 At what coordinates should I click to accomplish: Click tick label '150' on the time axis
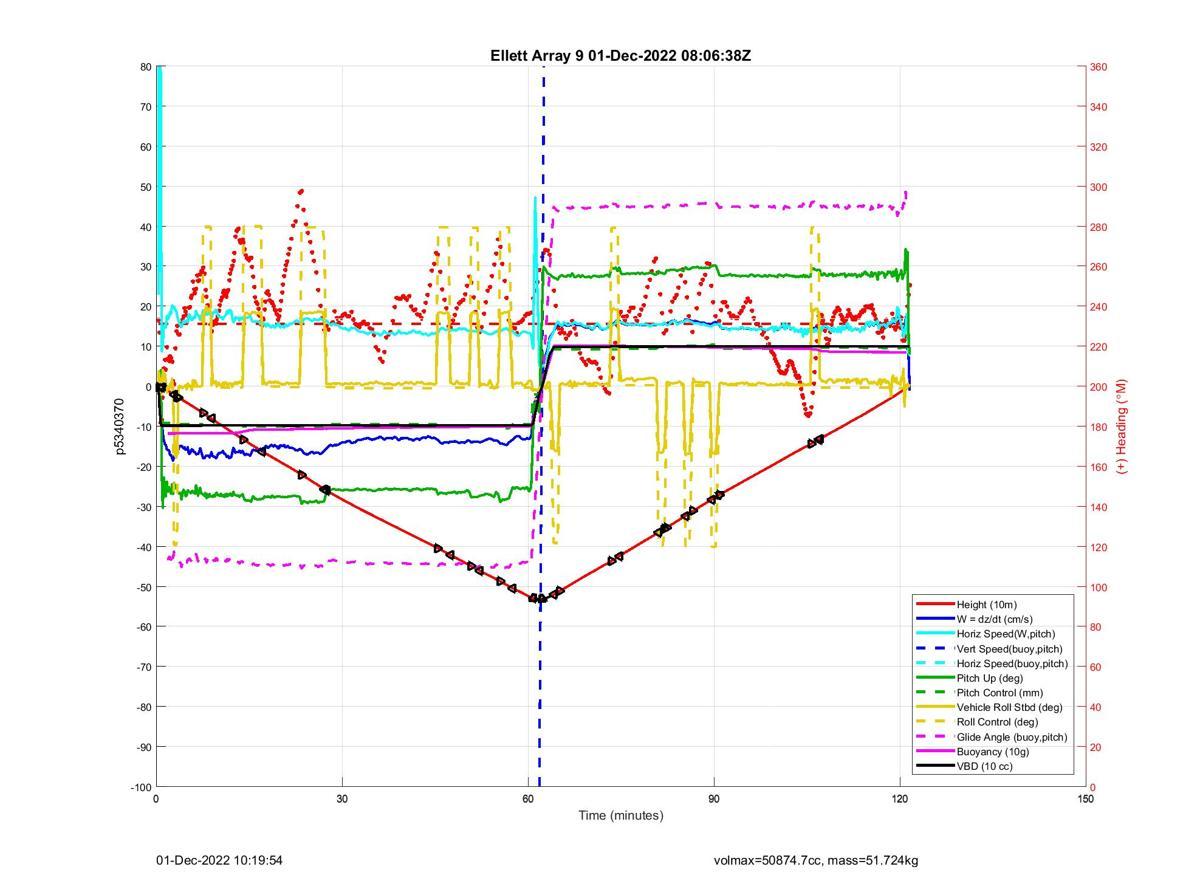[1085, 798]
